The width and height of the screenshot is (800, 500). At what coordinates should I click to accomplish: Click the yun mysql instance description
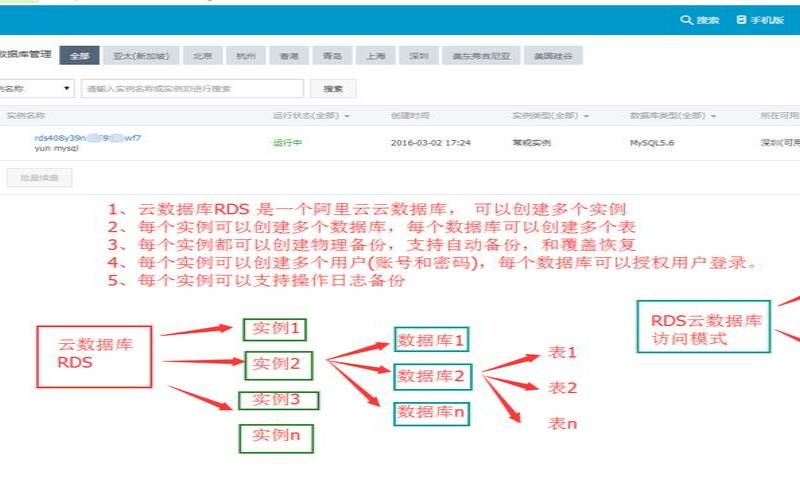click(57, 148)
